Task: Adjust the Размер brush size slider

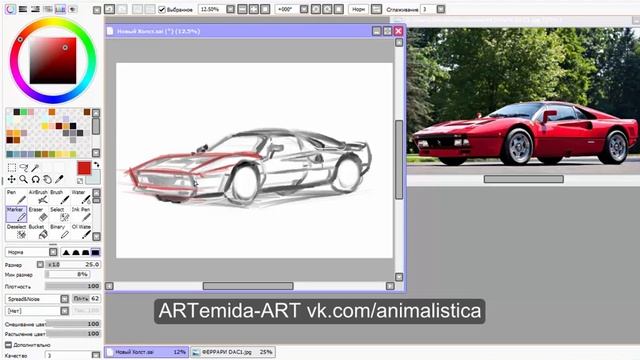Action: (x=73, y=264)
